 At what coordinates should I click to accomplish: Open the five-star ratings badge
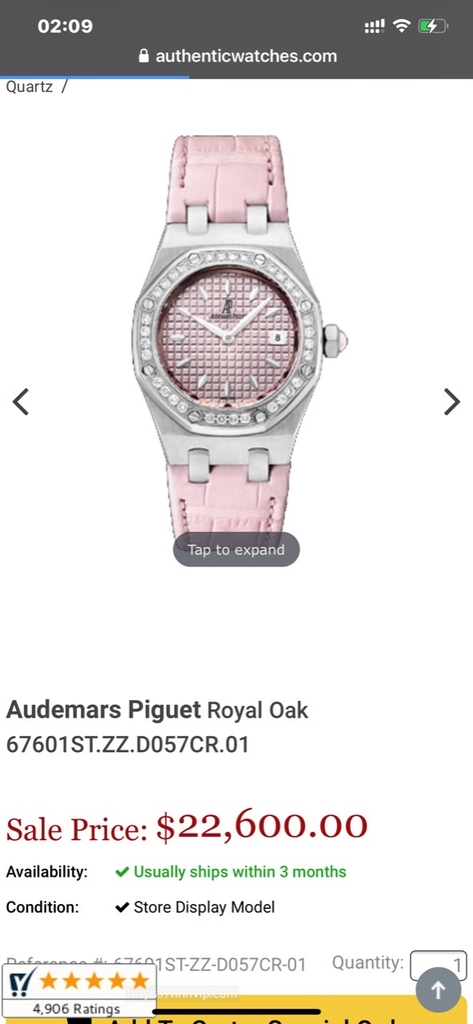[x=79, y=991]
